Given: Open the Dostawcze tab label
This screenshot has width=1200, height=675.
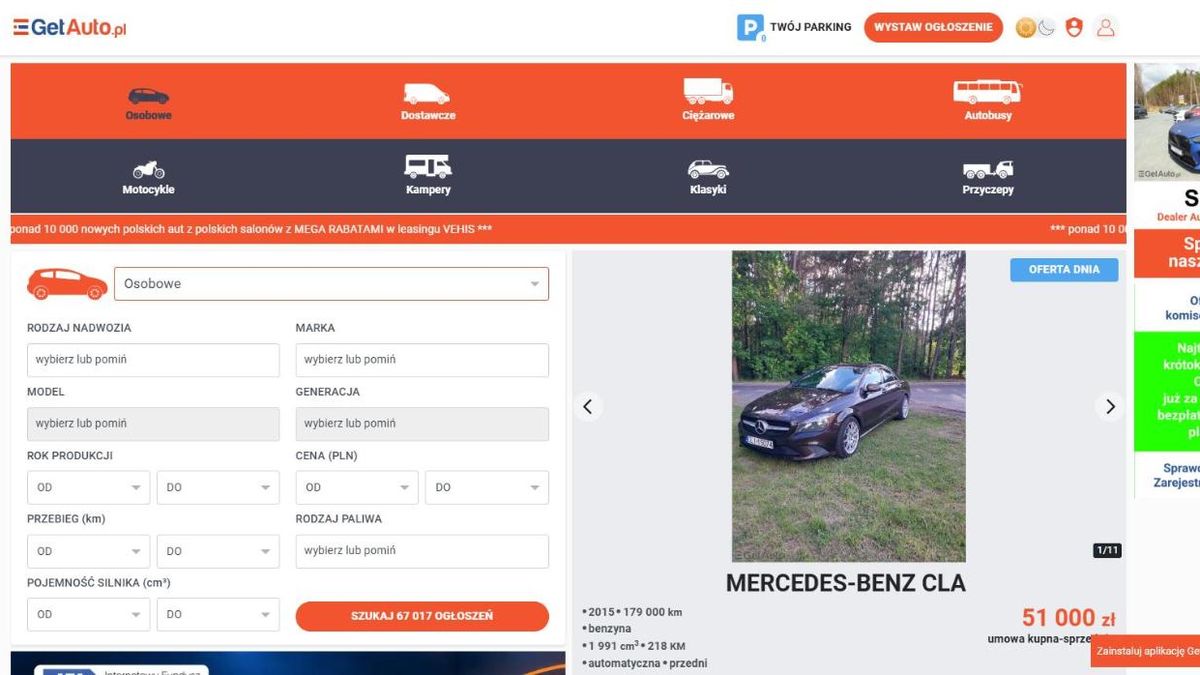Looking at the screenshot, I should pyautogui.click(x=428, y=116).
